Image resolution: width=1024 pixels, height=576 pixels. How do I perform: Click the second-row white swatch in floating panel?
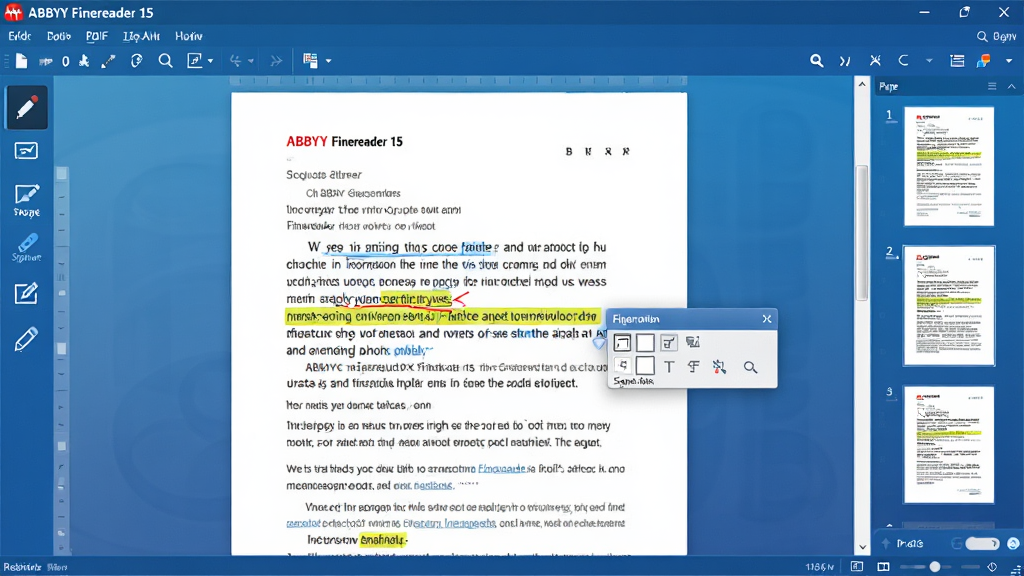click(x=645, y=366)
